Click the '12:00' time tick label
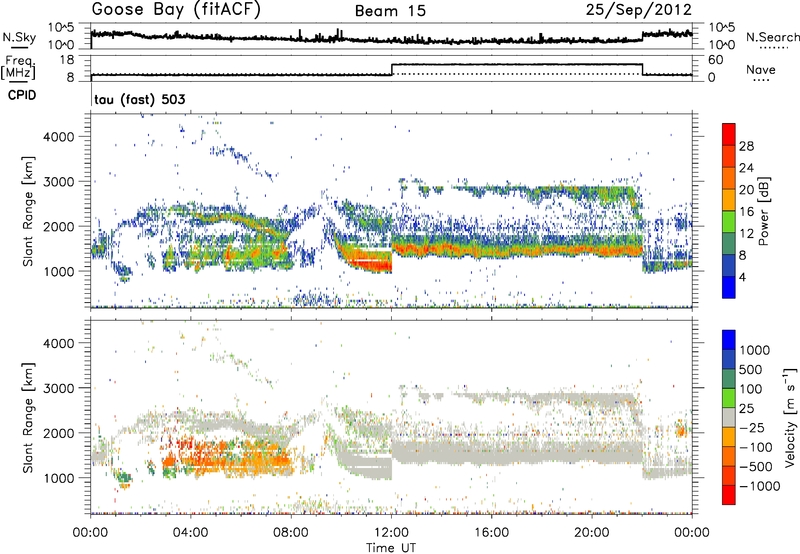 391,533
